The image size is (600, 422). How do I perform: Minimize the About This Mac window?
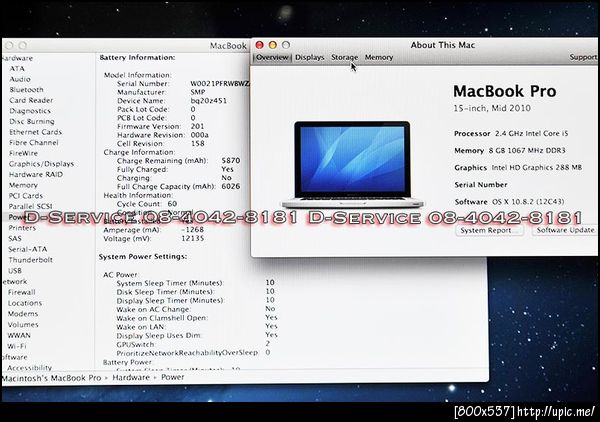(273, 45)
